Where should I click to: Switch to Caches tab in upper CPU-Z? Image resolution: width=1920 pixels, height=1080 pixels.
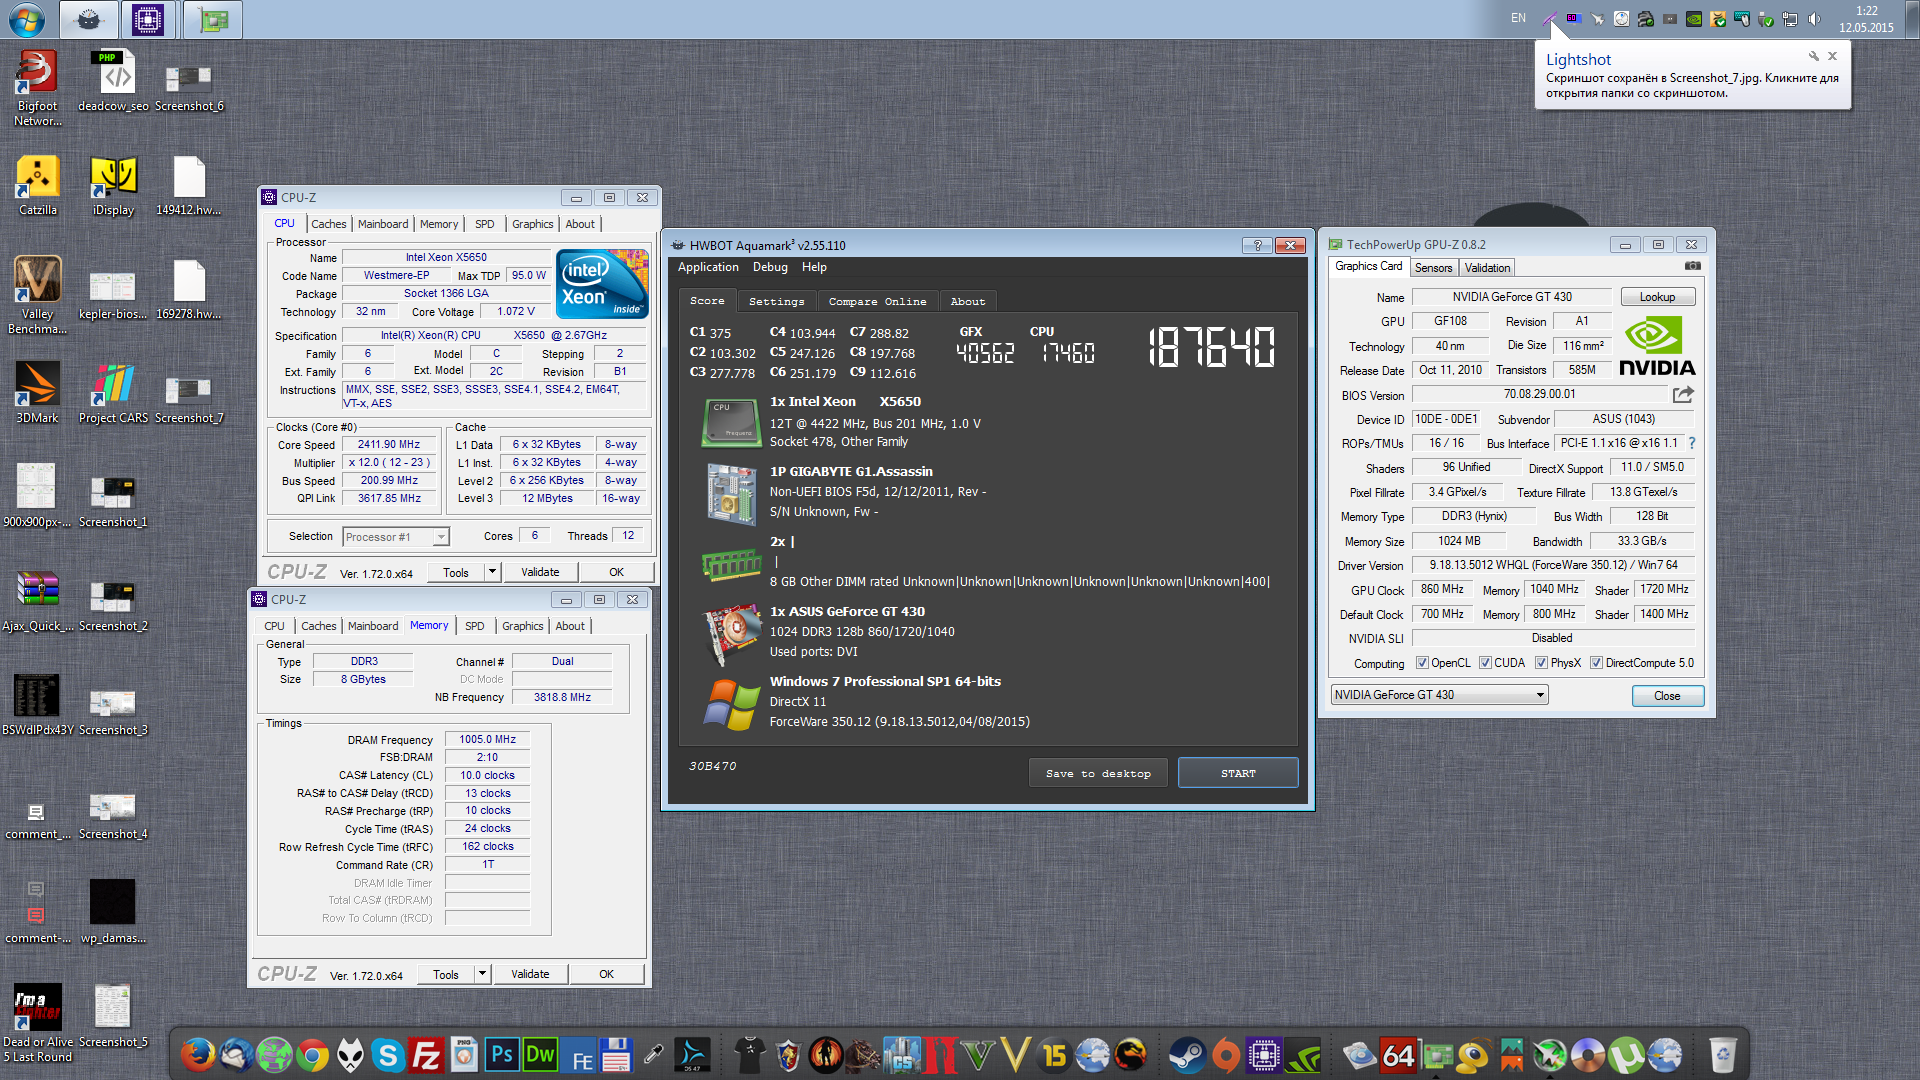tap(328, 224)
